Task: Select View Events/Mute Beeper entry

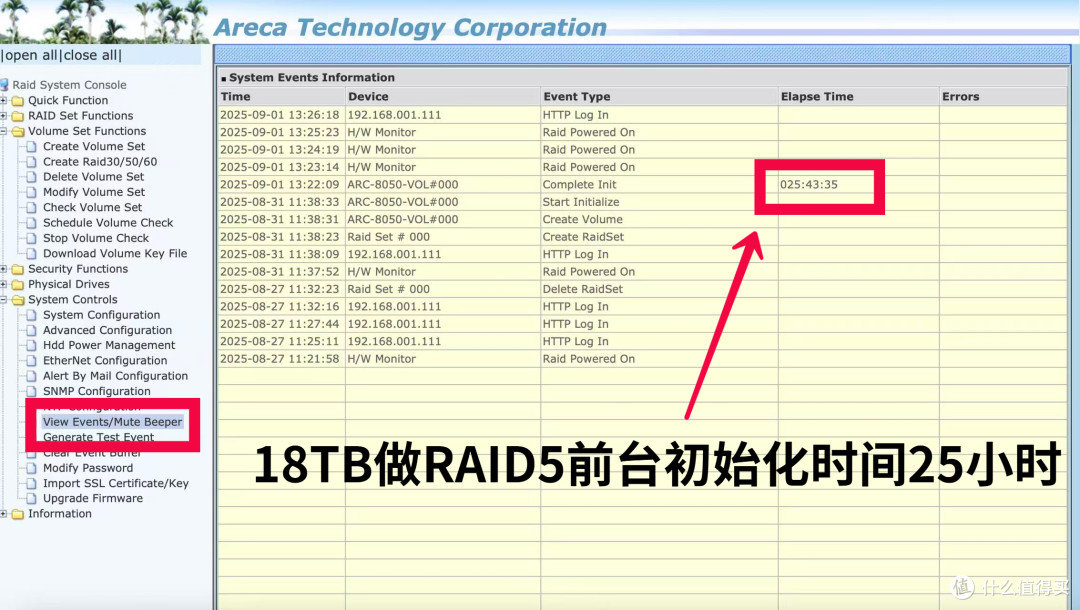Action: pyautogui.click(x=112, y=422)
